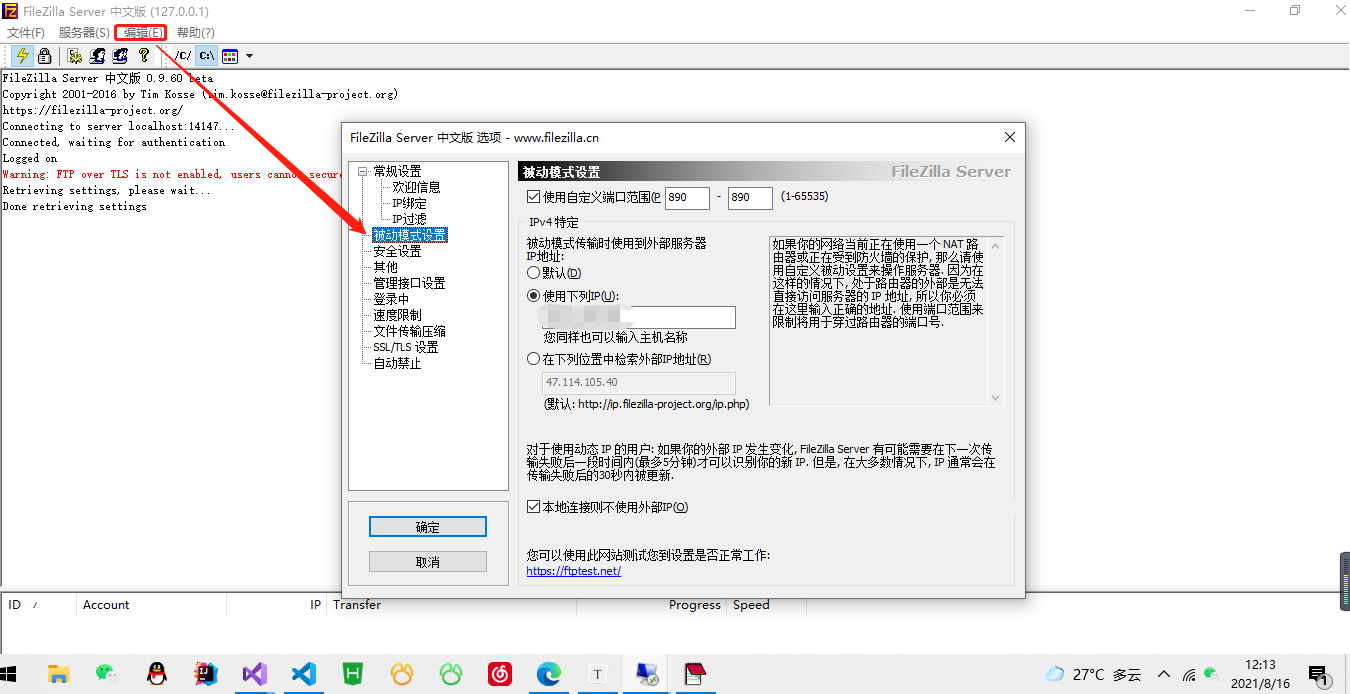Select 被动模式设置 in the options tree
This screenshot has width=1350, height=694.
click(410, 235)
